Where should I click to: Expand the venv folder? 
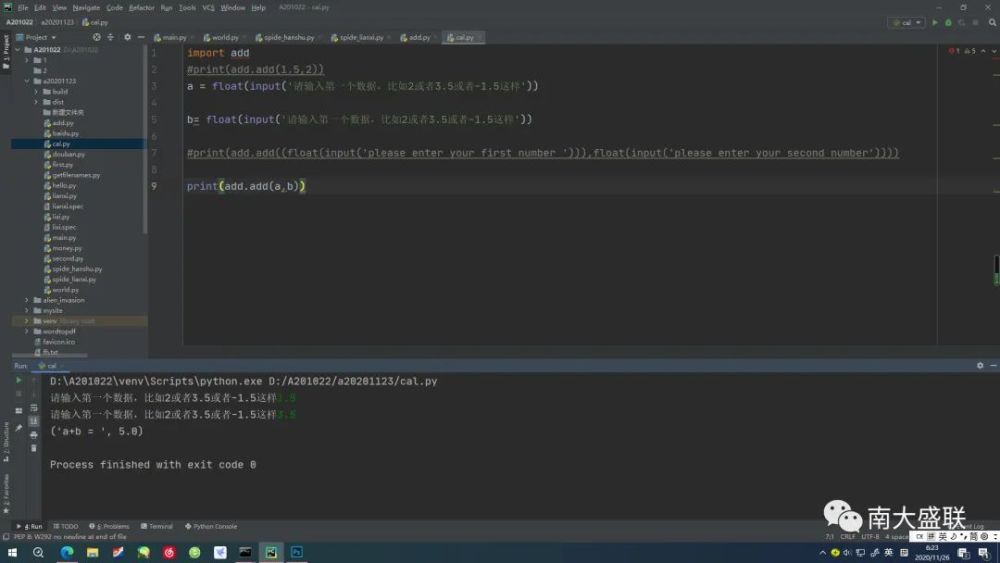[x=27, y=321]
